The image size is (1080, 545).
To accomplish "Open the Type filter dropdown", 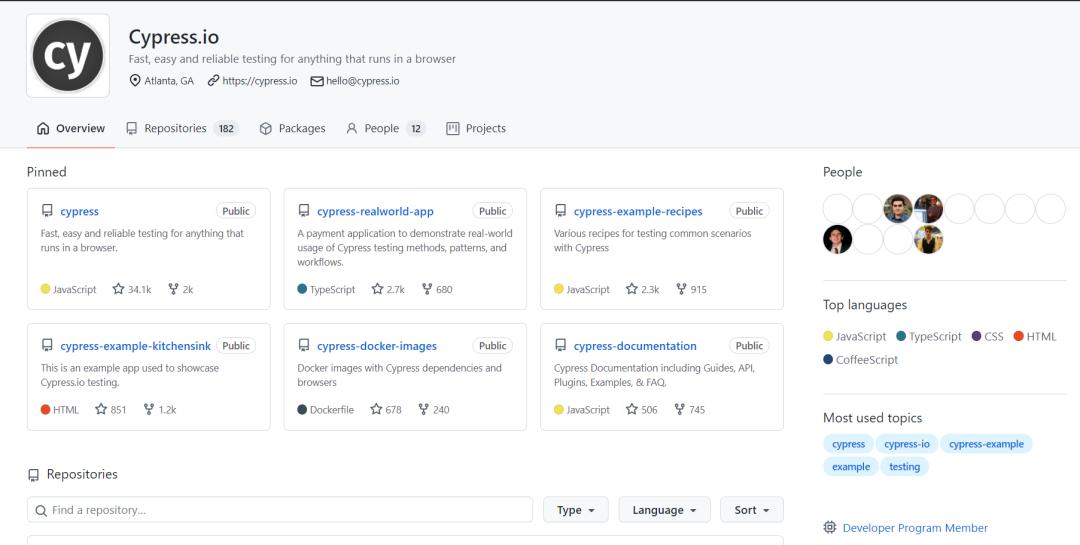I will (x=576, y=510).
